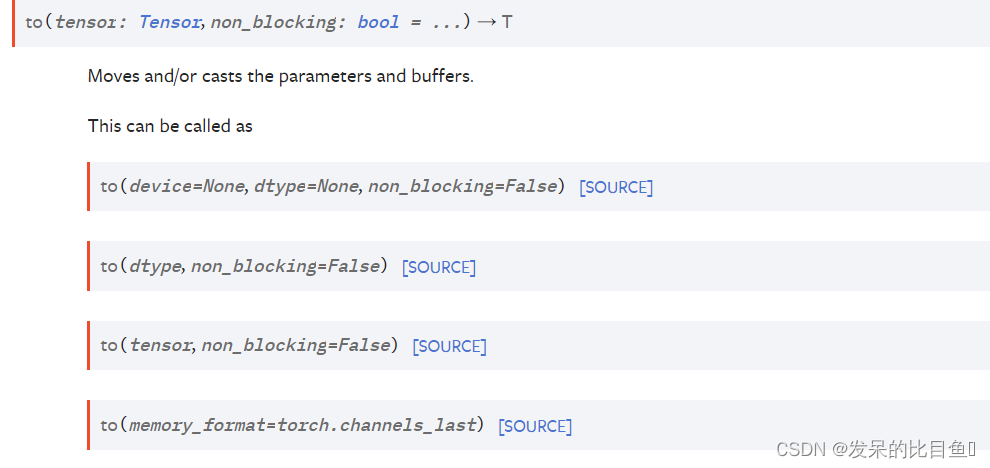Click the blue bool type link
Image resolution: width=990 pixels, height=468 pixels.
[x=378, y=21]
